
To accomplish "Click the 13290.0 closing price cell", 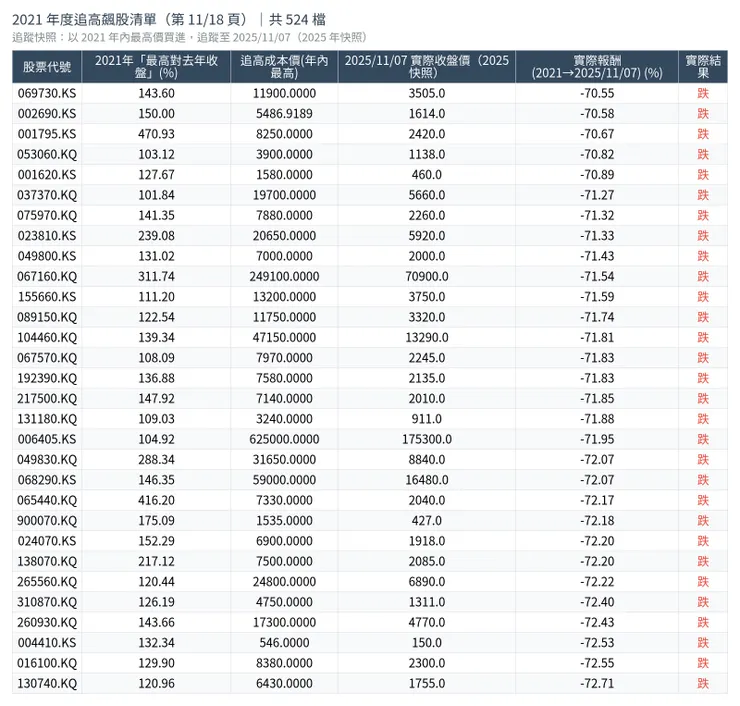I will click(427, 337).
